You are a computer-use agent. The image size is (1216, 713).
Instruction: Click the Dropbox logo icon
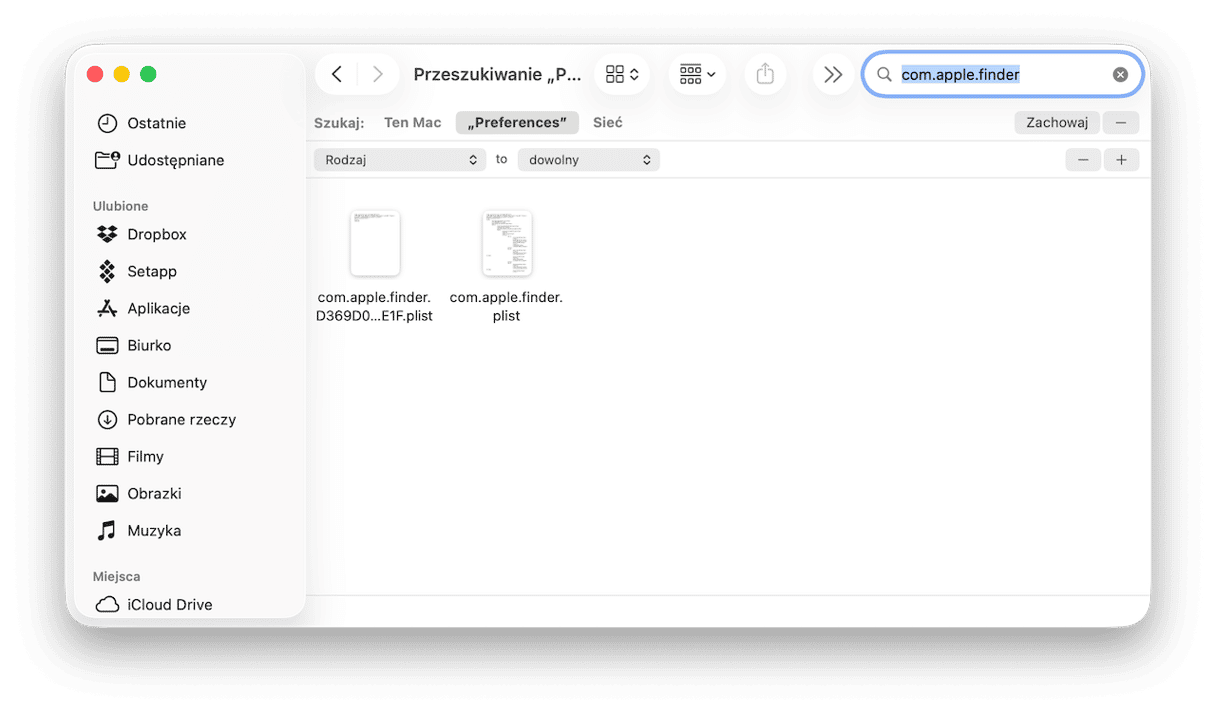(107, 234)
